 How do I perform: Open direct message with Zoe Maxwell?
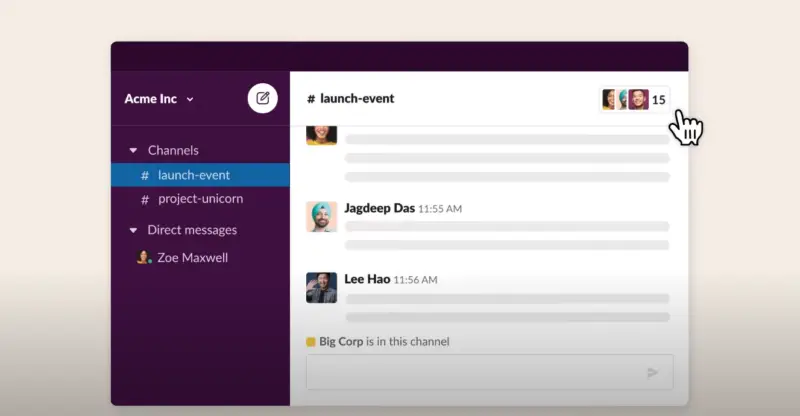(193, 258)
